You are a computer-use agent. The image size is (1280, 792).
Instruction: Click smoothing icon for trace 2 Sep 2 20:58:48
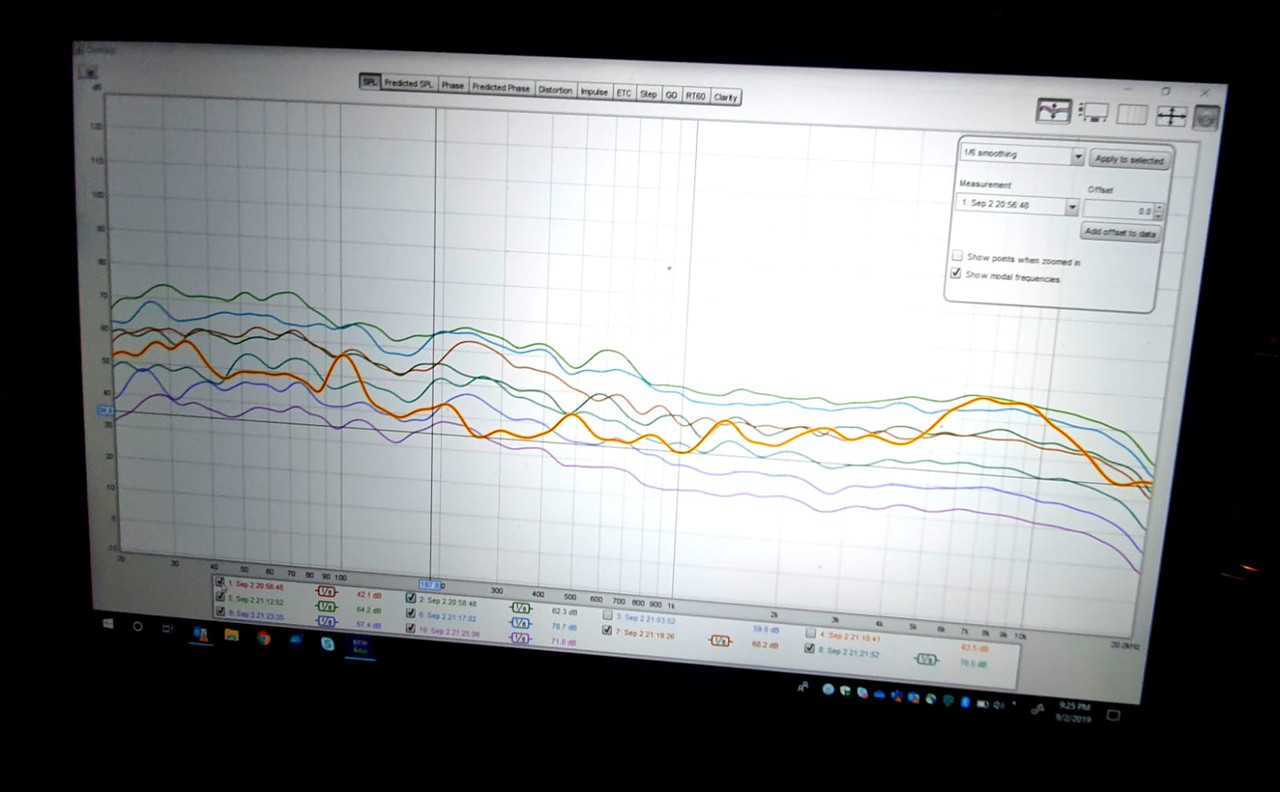click(x=521, y=607)
